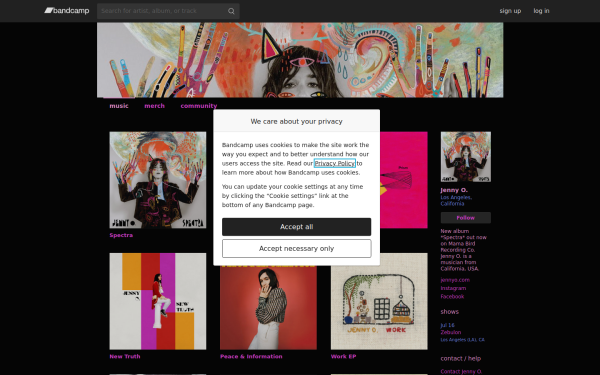The width and height of the screenshot is (600, 375).
Task: Switch to the community tab
Action: (x=199, y=106)
